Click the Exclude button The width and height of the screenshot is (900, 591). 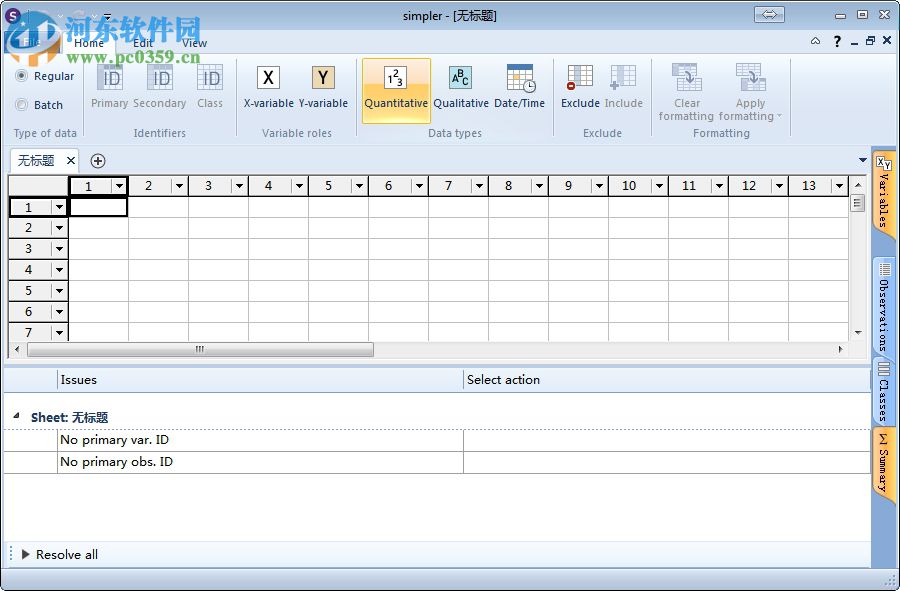(x=580, y=86)
